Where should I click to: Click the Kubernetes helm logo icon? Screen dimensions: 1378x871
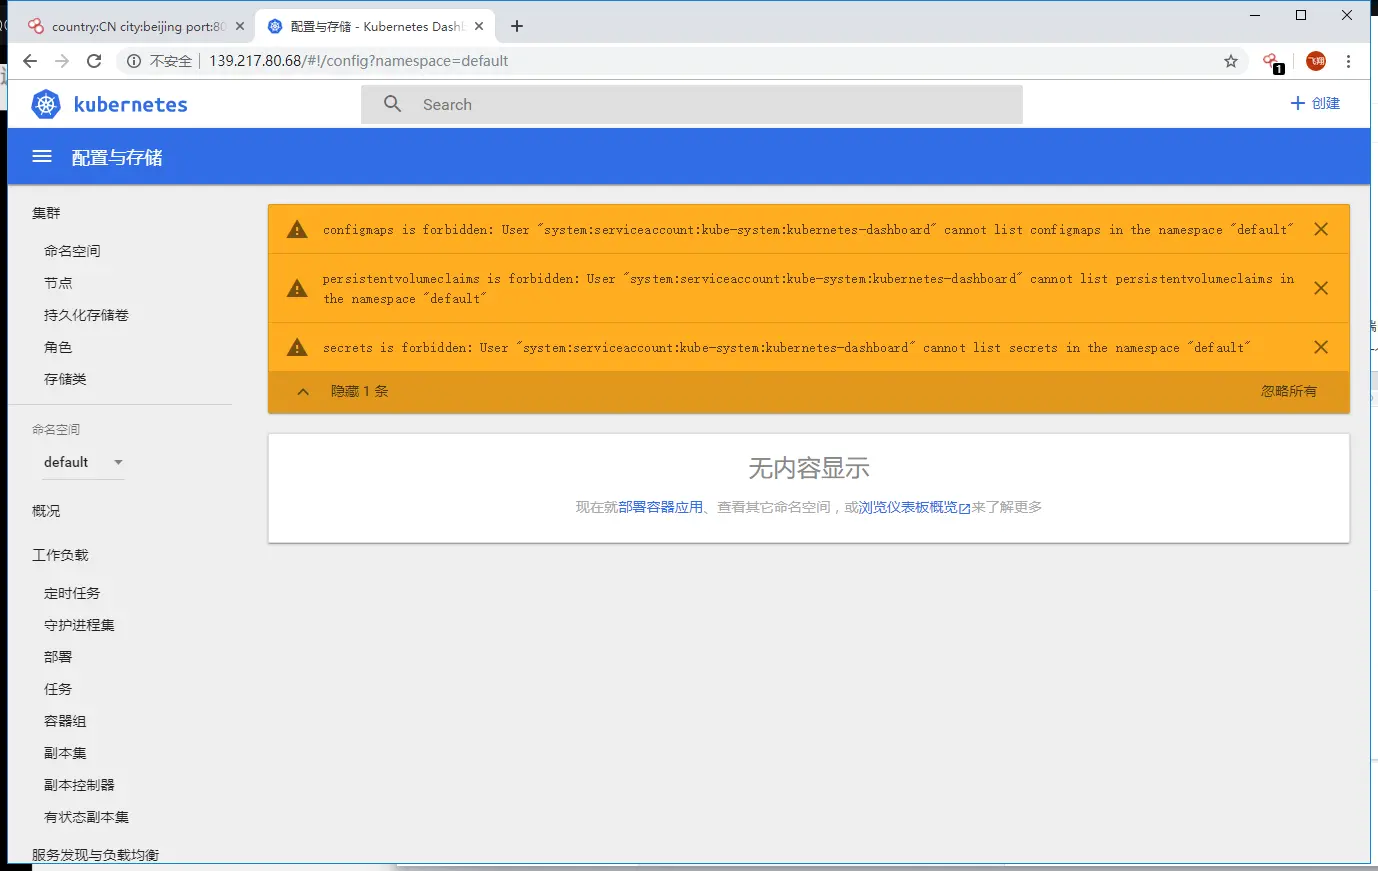pyautogui.click(x=46, y=104)
